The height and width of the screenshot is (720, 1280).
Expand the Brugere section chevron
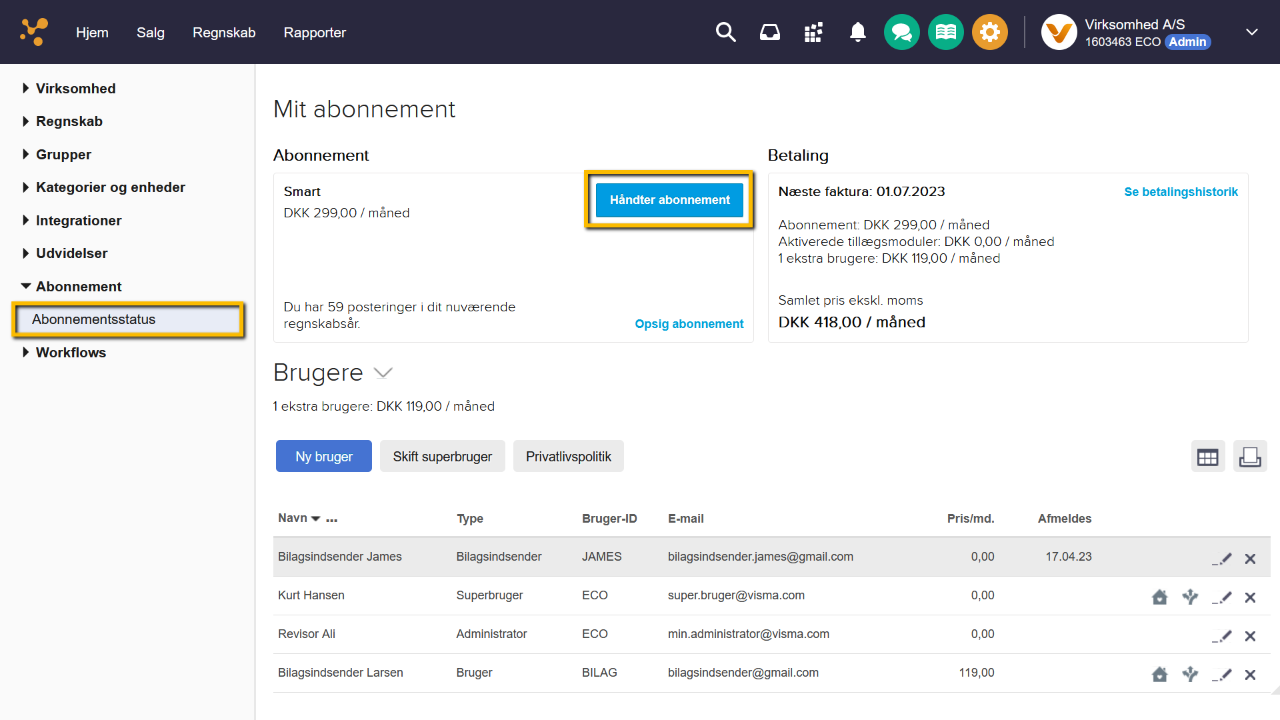point(383,373)
